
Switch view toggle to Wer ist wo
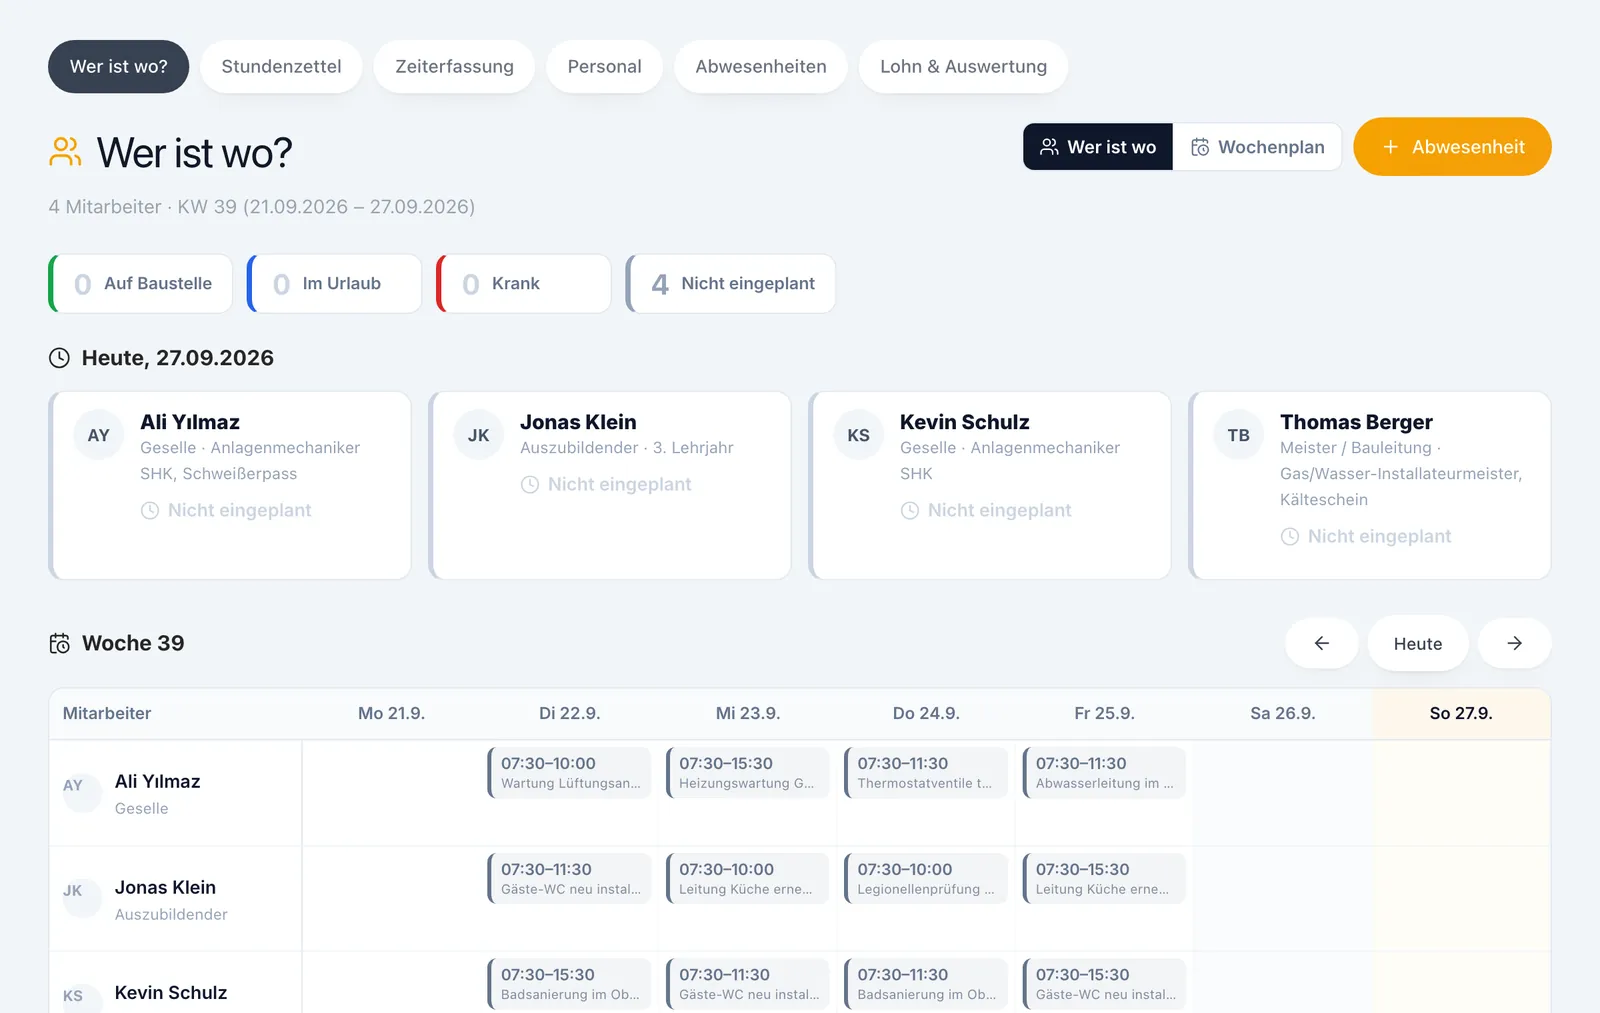coord(1098,147)
